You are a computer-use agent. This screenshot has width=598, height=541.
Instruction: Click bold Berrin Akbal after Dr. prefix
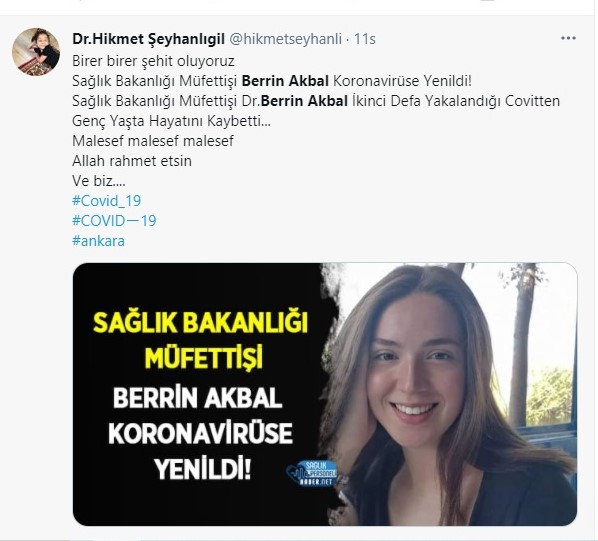[304, 101]
